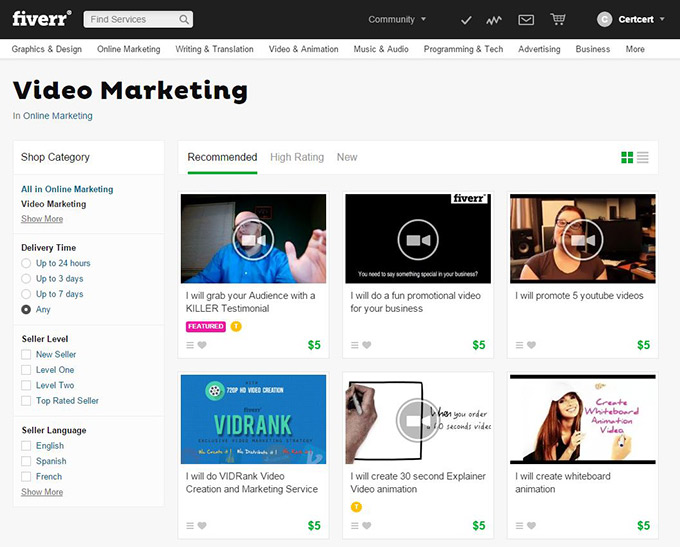The height and width of the screenshot is (547, 680).
Task: Open the VIDRANK gig thumbnail
Action: coord(253,419)
